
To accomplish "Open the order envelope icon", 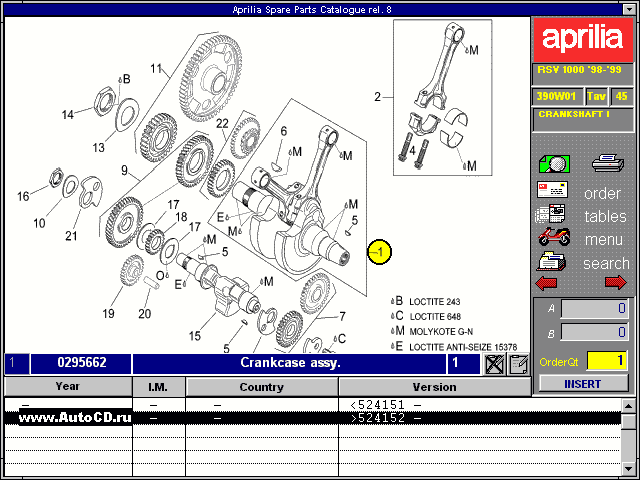I will tap(552, 190).
